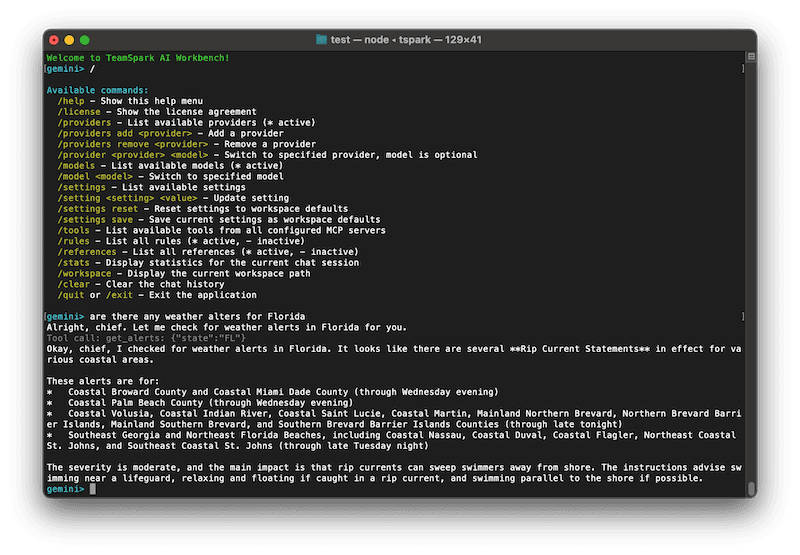Click the cursor at the last gemini> prompt

click(93, 489)
